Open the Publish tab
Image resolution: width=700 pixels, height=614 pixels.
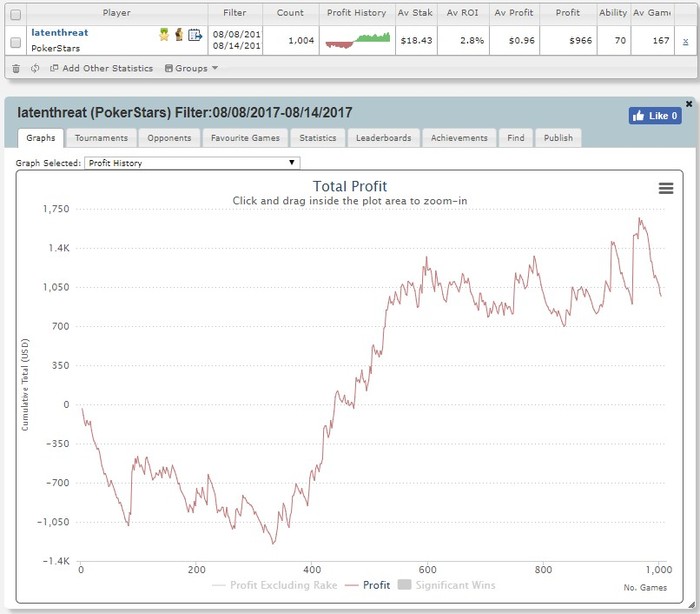coord(558,138)
